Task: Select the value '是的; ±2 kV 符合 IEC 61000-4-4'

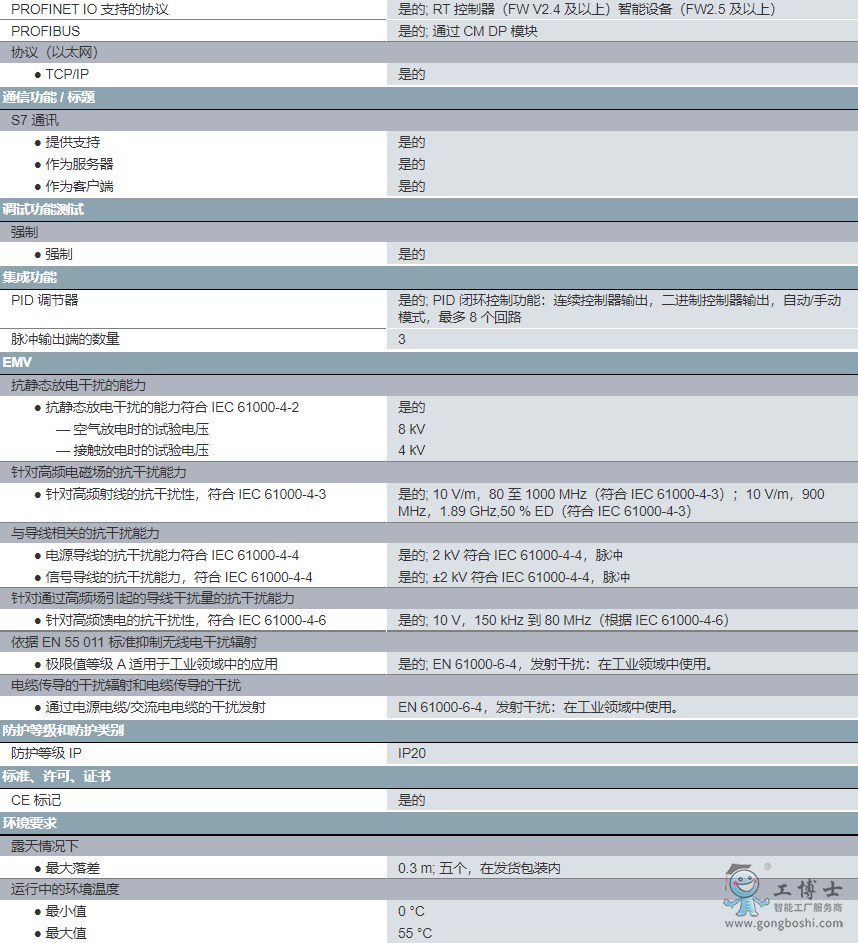Action: pyautogui.click(x=513, y=577)
